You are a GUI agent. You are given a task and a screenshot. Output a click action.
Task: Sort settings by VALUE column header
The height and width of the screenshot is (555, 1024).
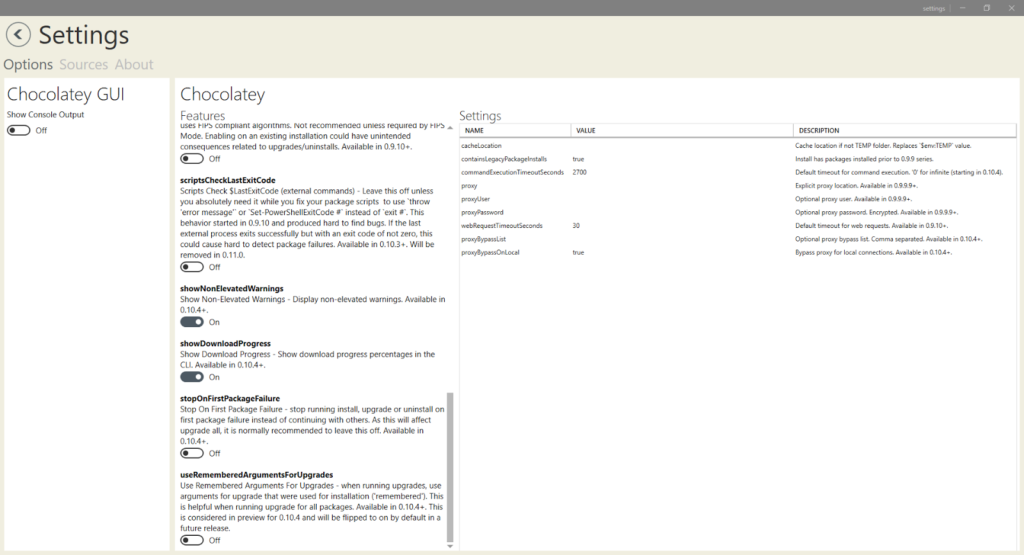[x=682, y=131]
